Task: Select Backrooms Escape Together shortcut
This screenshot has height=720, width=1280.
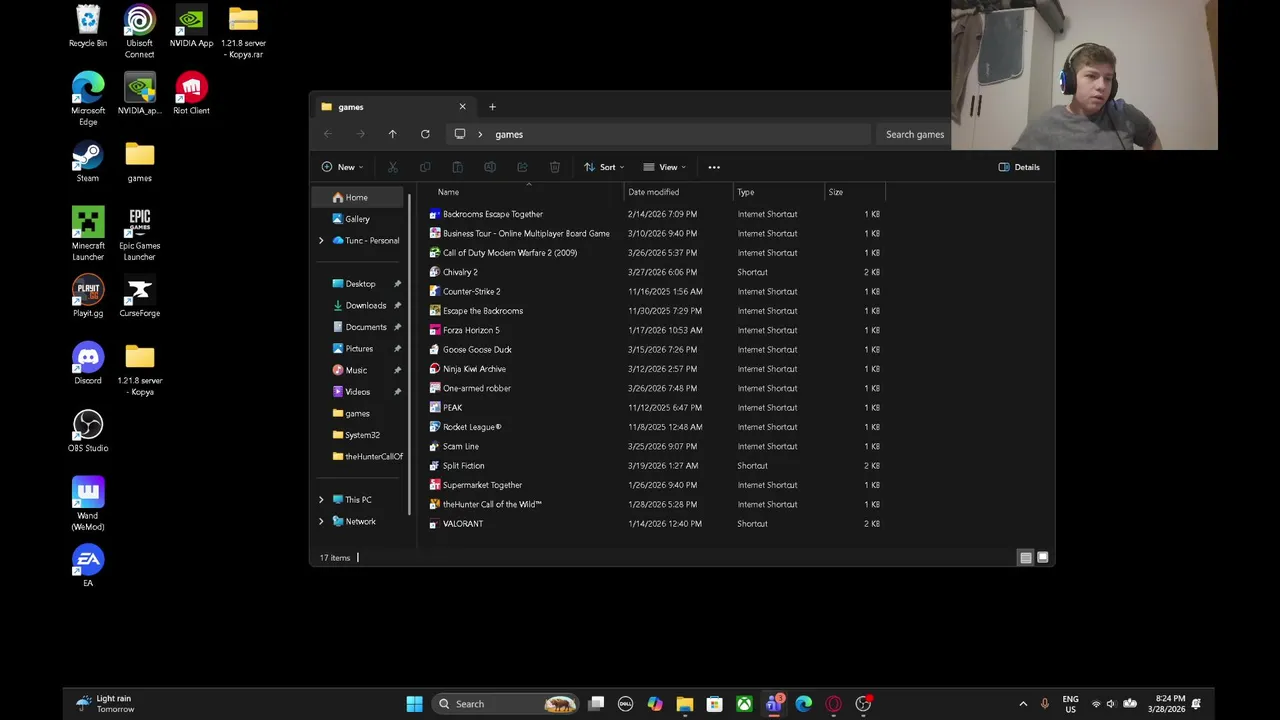Action: (x=492, y=214)
